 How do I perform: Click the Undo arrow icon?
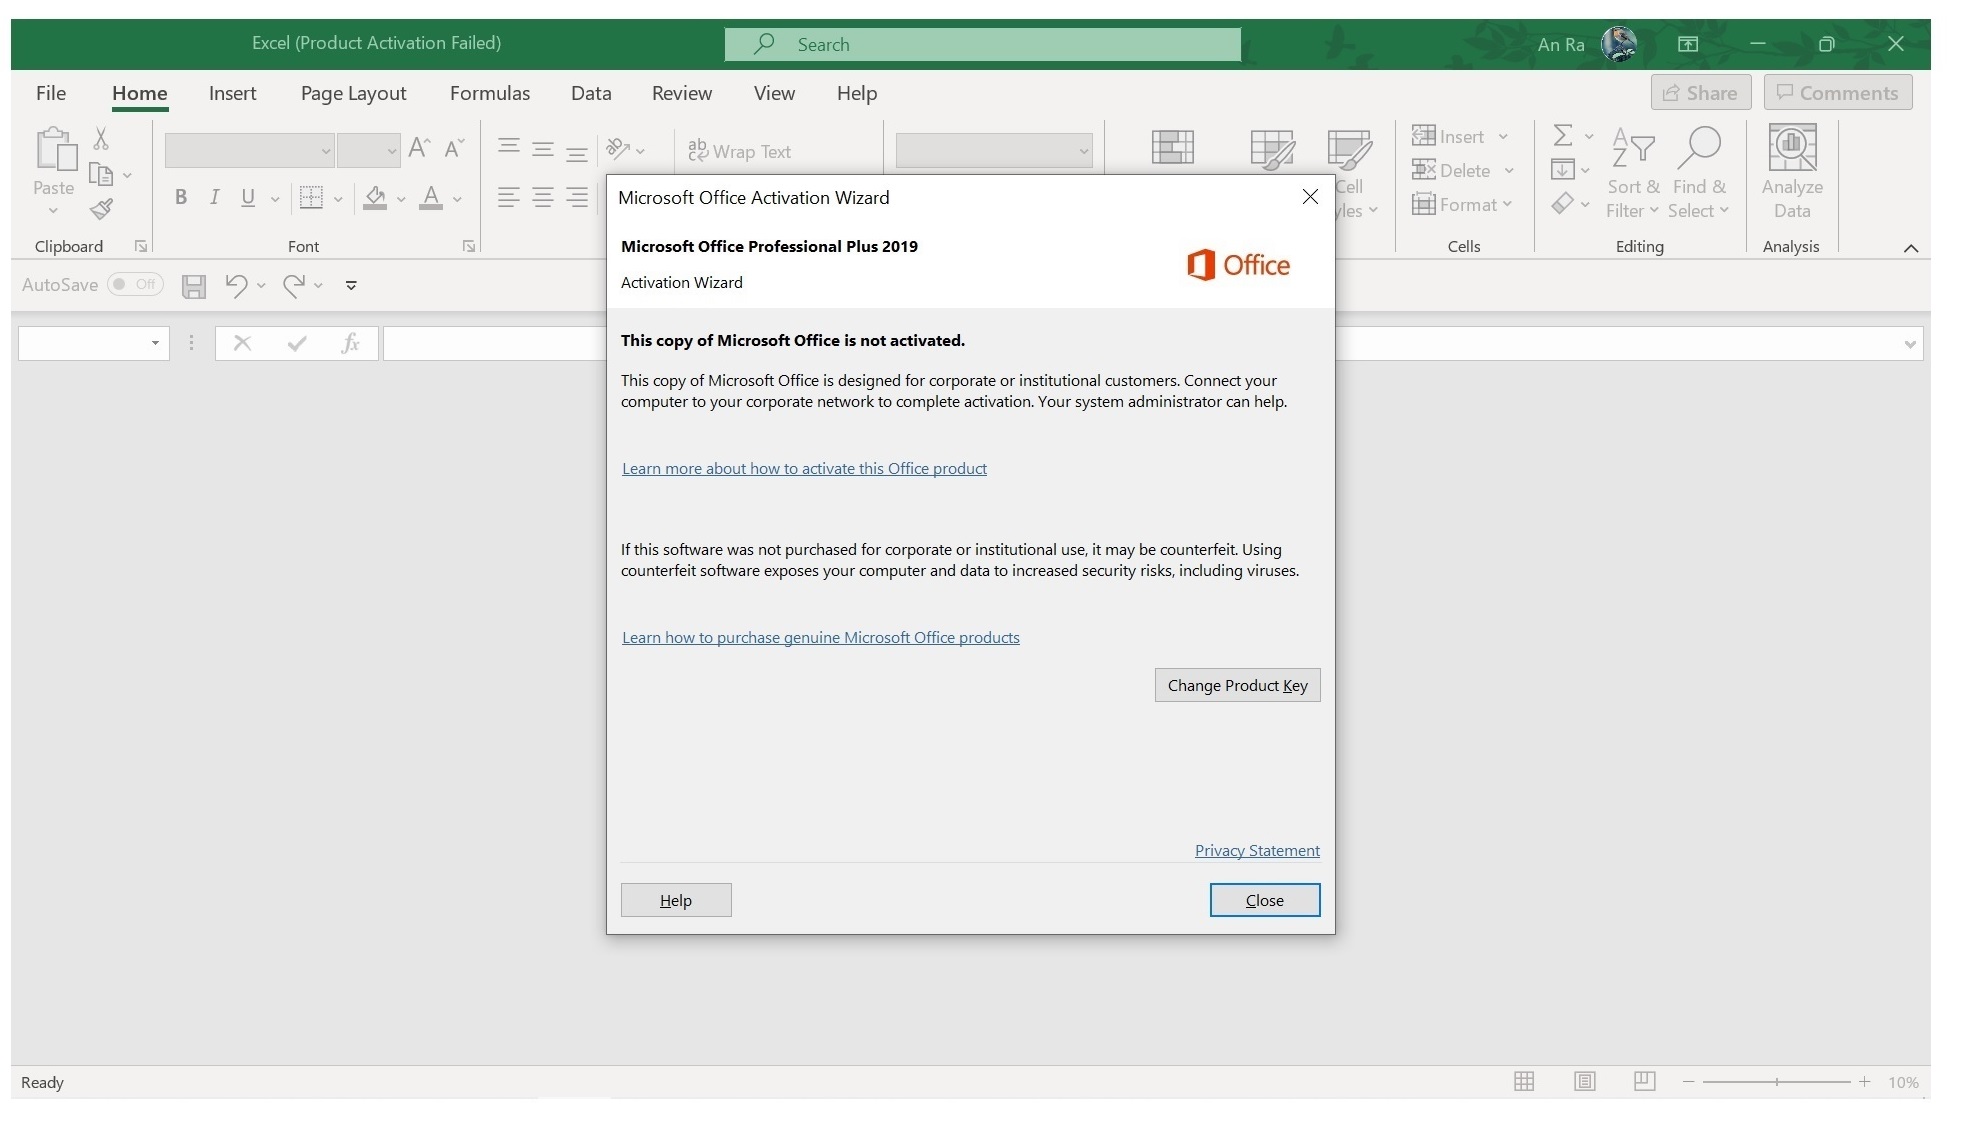click(x=235, y=286)
